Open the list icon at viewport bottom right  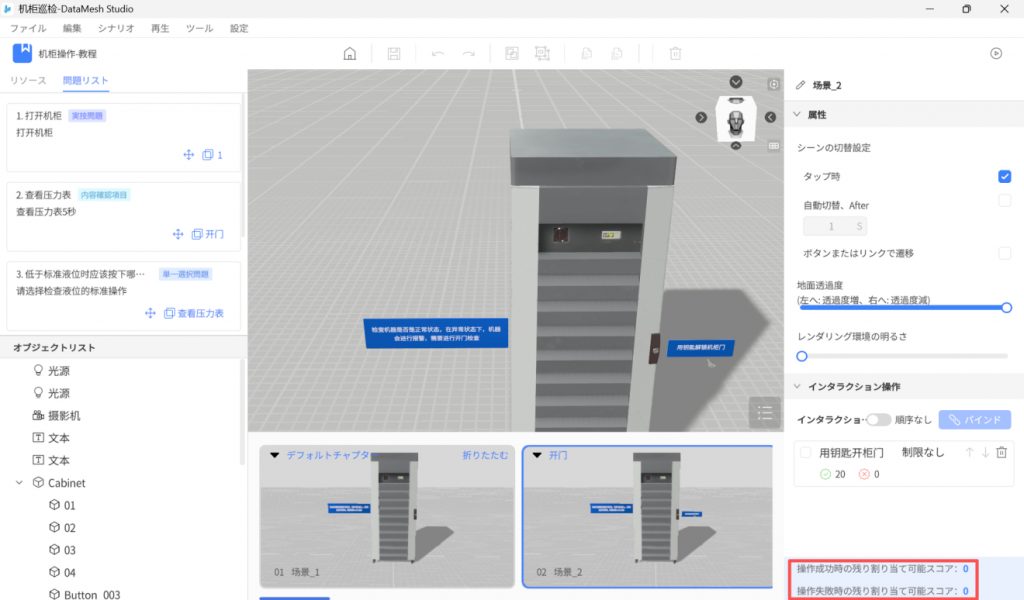click(765, 411)
